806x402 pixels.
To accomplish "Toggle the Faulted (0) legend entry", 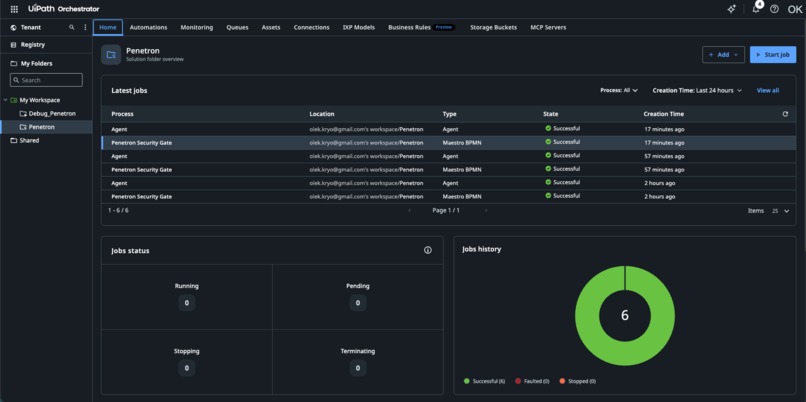I will [532, 381].
